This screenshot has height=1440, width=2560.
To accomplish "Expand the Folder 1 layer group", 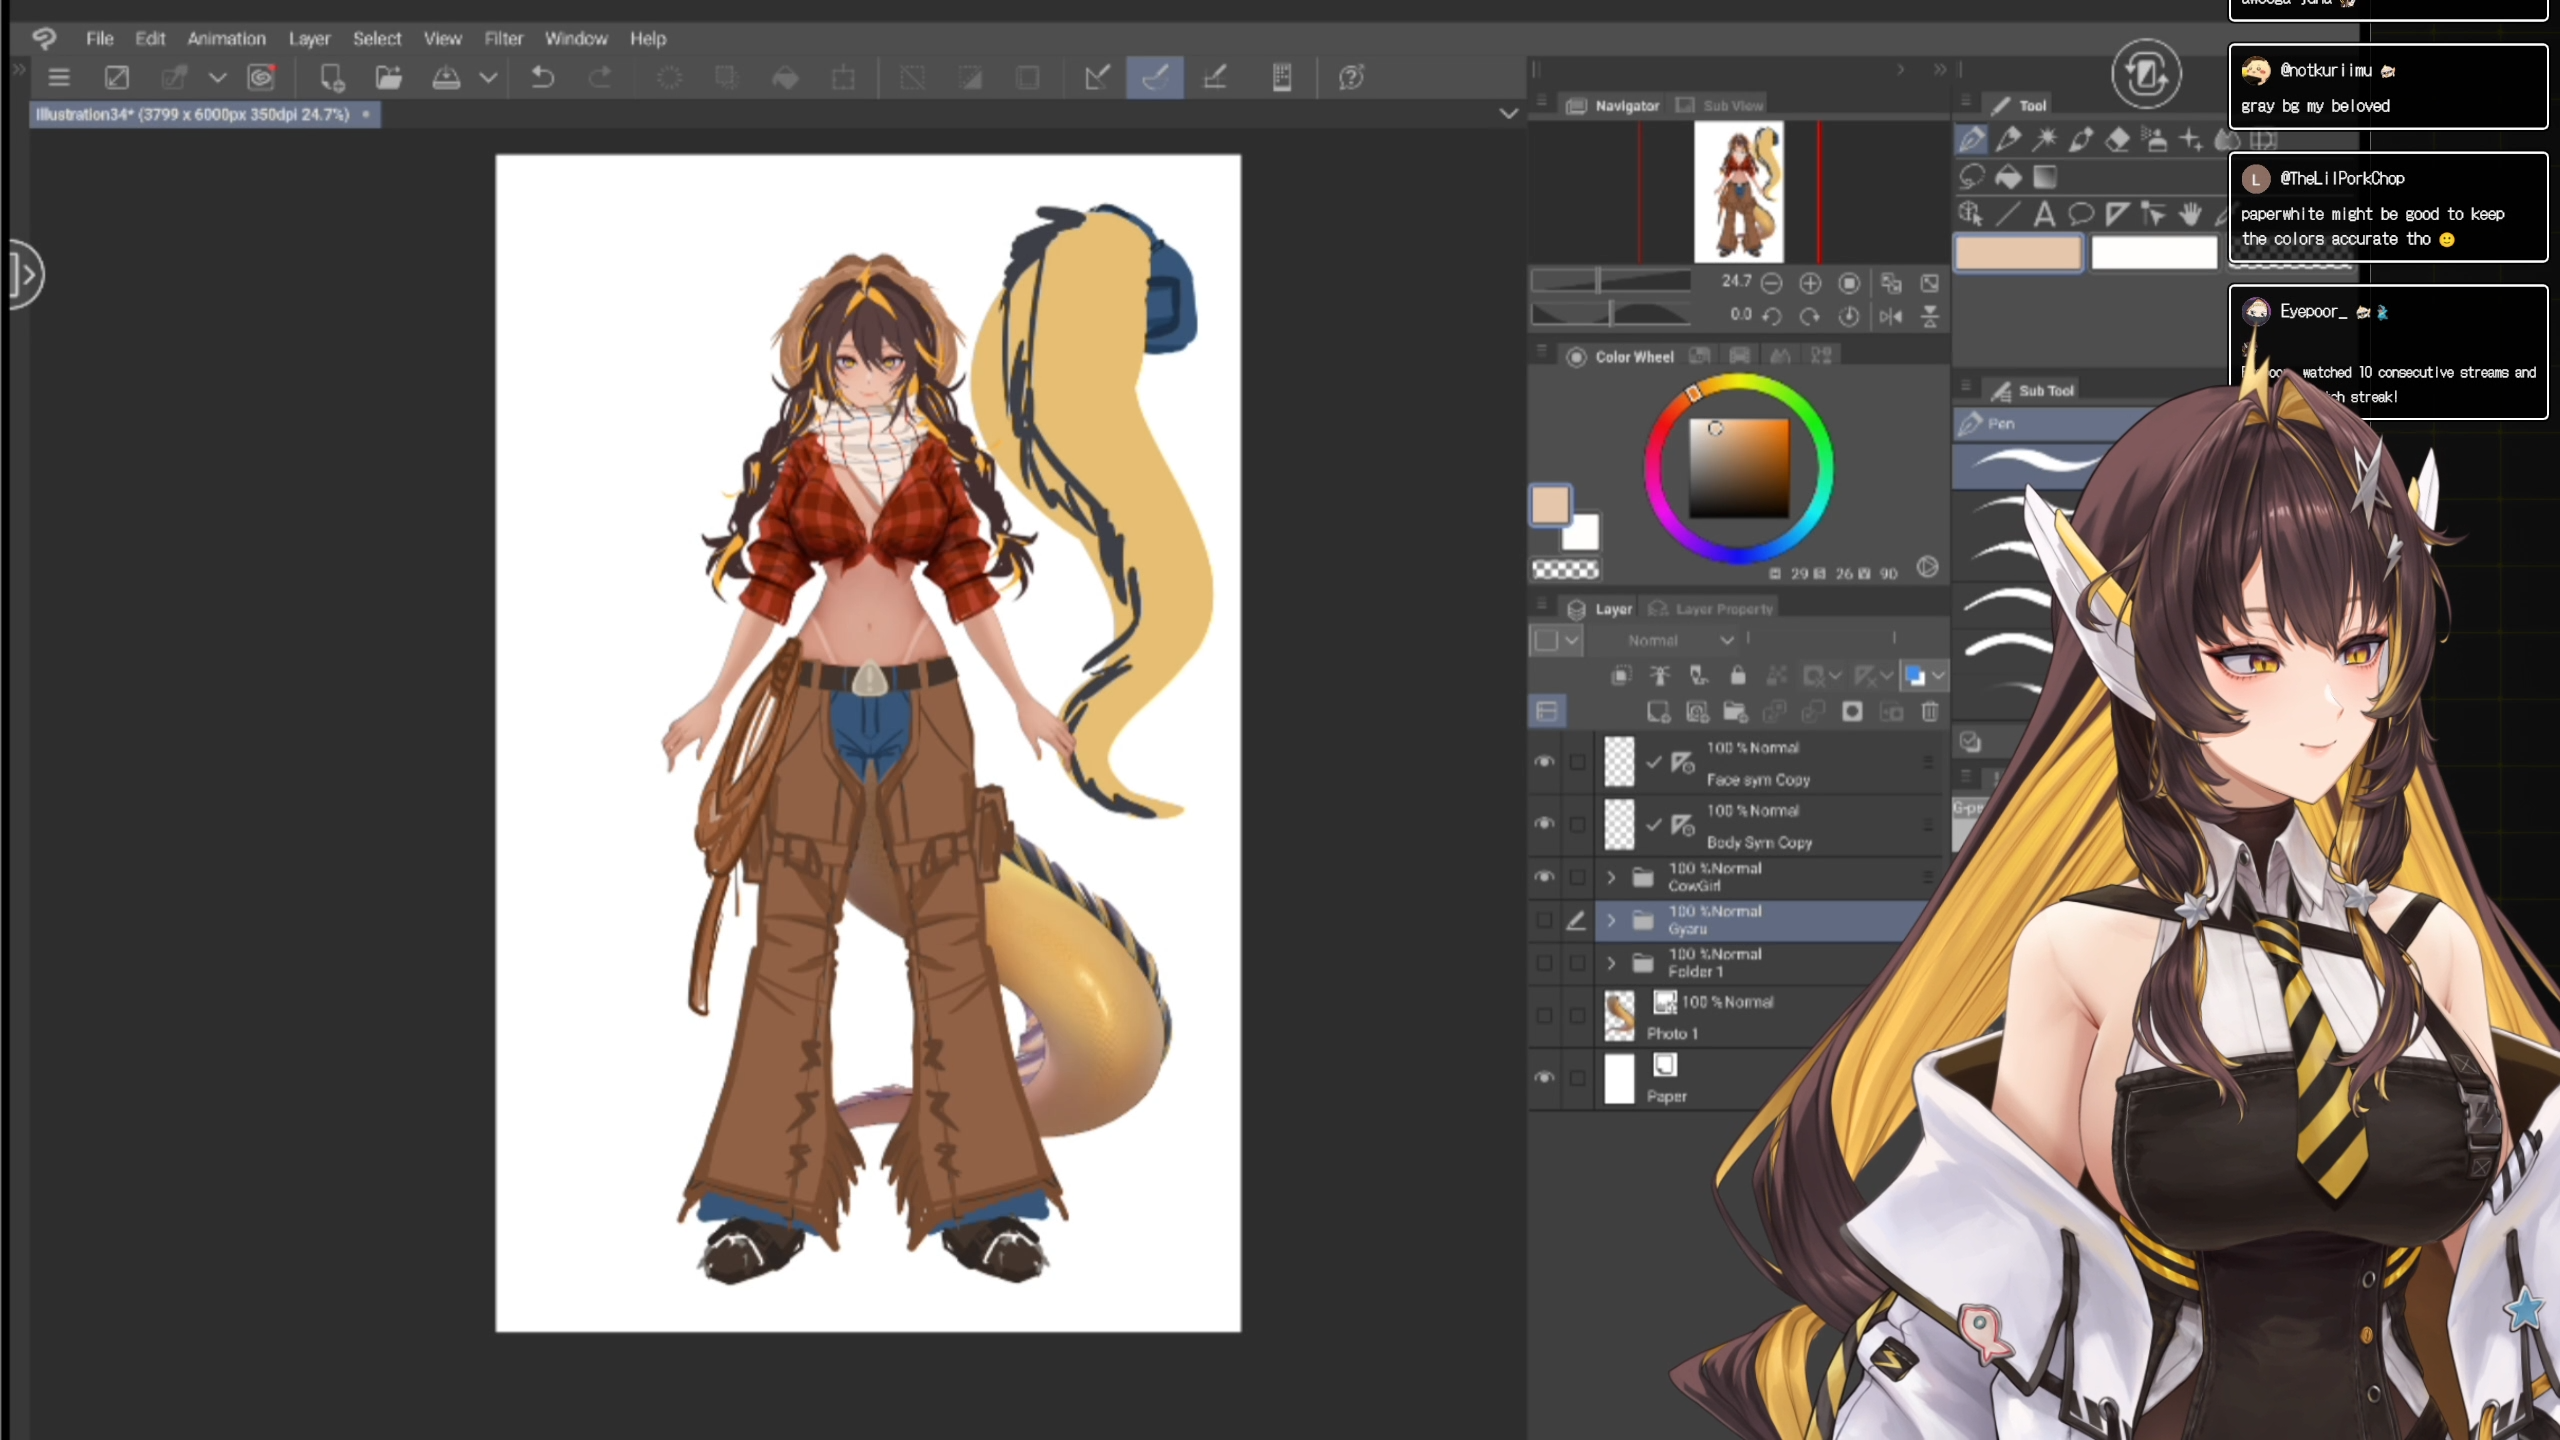I will pyautogui.click(x=1611, y=963).
